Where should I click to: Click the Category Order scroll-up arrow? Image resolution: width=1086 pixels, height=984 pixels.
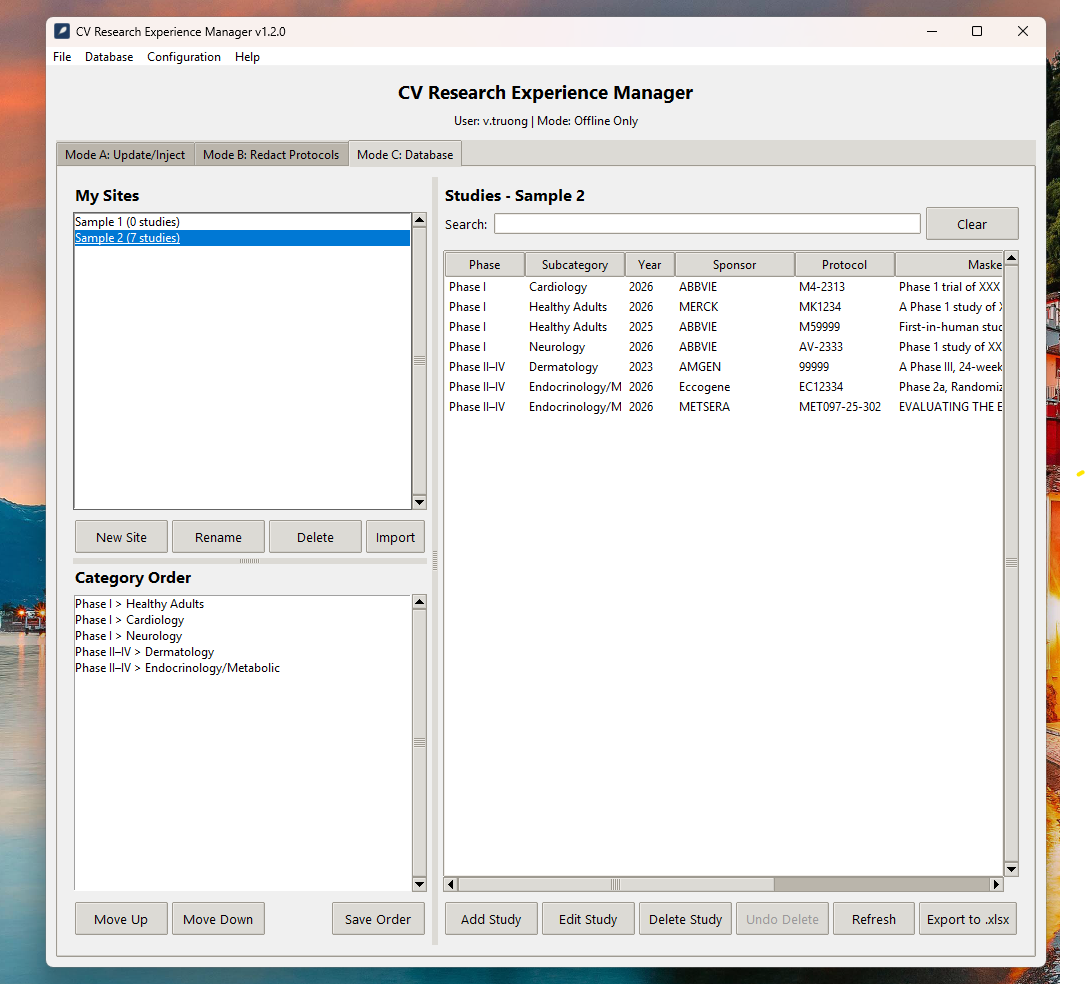419,602
